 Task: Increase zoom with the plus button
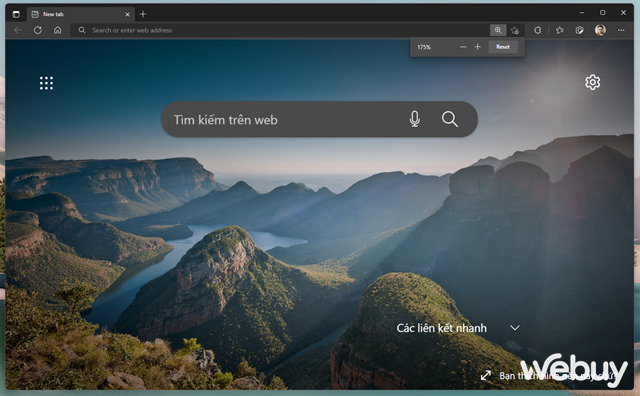click(x=478, y=47)
